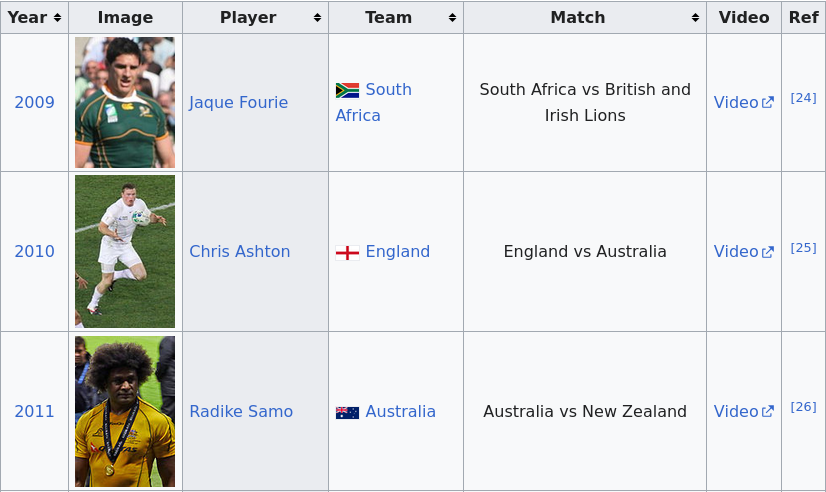Click the Australia flag icon
The height and width of the screenshot is (492, 826).
point(347,412)
